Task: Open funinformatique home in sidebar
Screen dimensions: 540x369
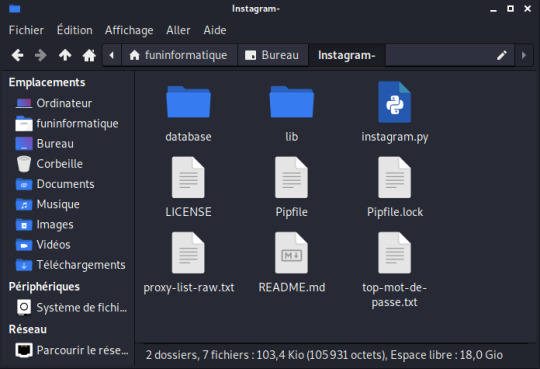Action: pyautogui.click(x=68, y=123)
